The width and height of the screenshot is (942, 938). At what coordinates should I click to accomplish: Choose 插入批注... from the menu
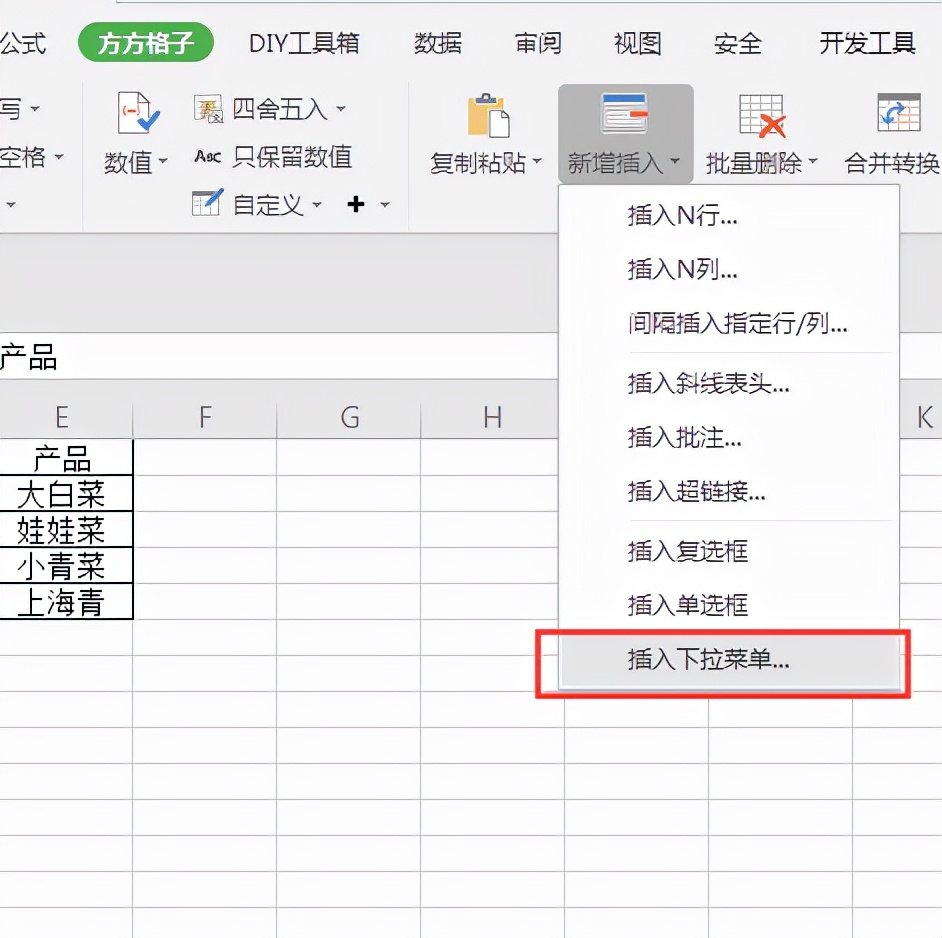(x=729, y=437)
